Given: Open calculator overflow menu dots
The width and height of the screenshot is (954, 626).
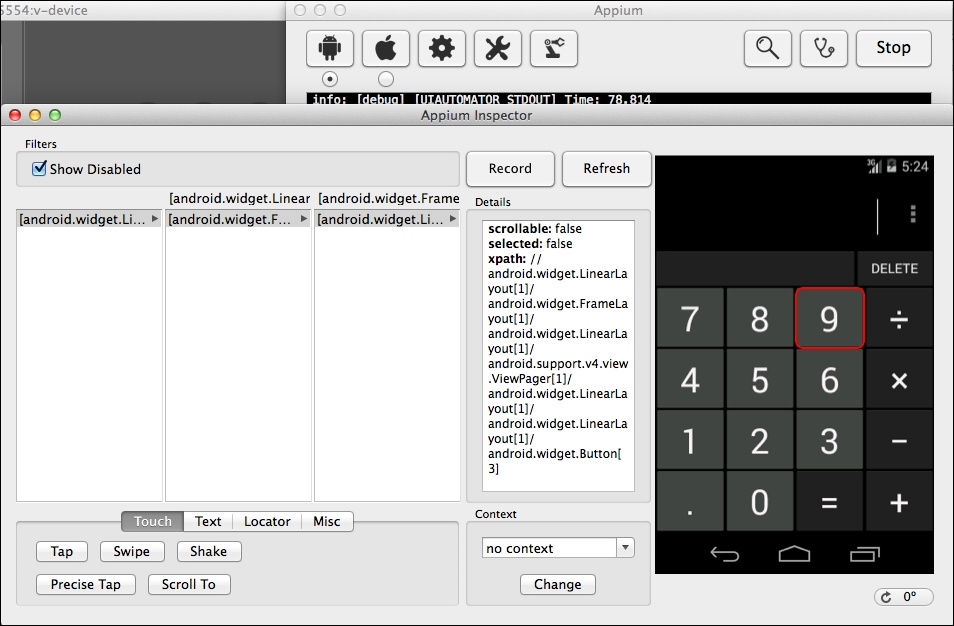Looking at the screenshot, I should click(x=913, y=214).
